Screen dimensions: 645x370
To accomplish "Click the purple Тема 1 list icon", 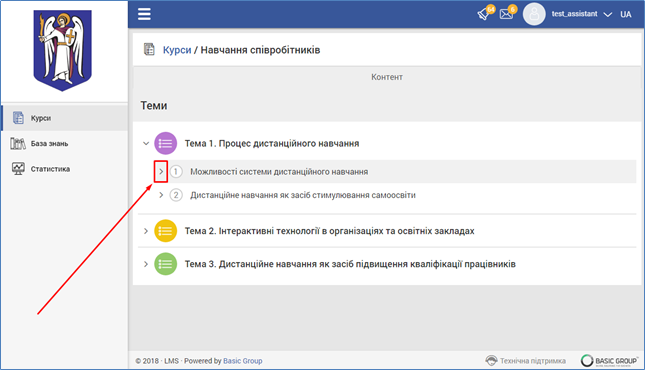I will pos(165,143).
